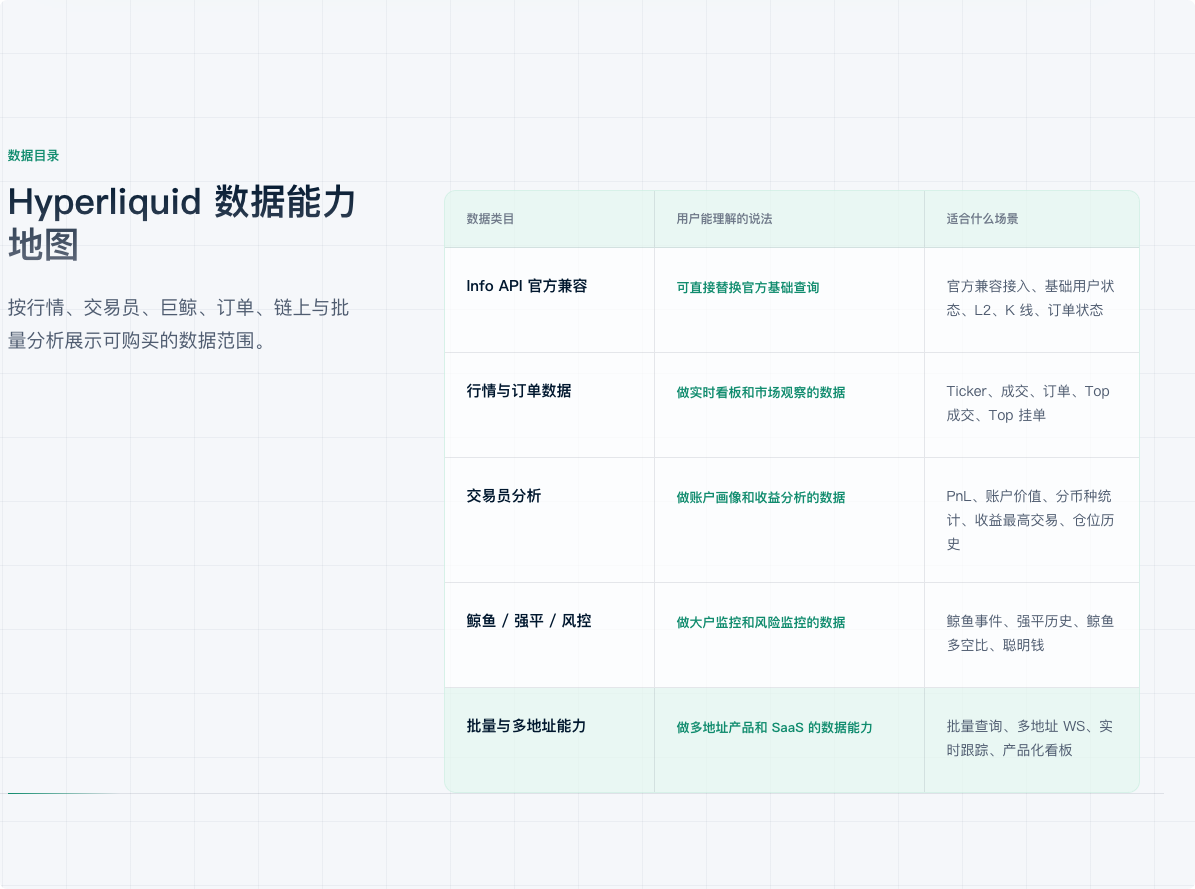The image size is (1195, 889).
Task: Select the 行情与订单数据 row title
Action: point(519,391)
